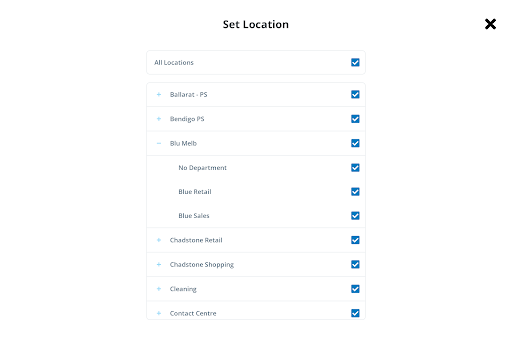512x360 pixels.
Task: Expand the Ballarat - PS location
Action: (159, 95)
